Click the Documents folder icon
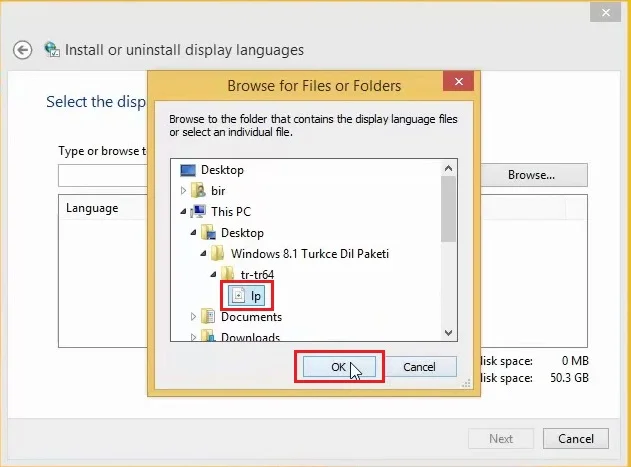This screenshot has height=467, width=631. (x=208, y=316)
